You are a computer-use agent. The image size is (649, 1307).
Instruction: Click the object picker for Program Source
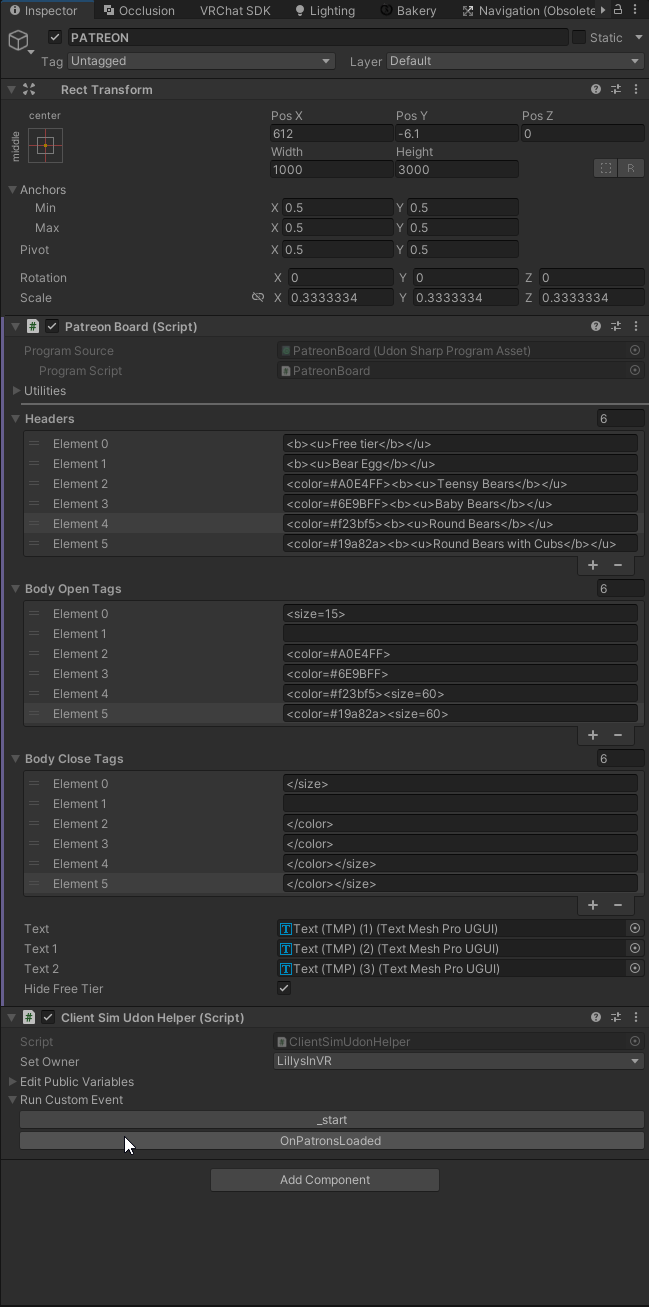pos(634,351)
